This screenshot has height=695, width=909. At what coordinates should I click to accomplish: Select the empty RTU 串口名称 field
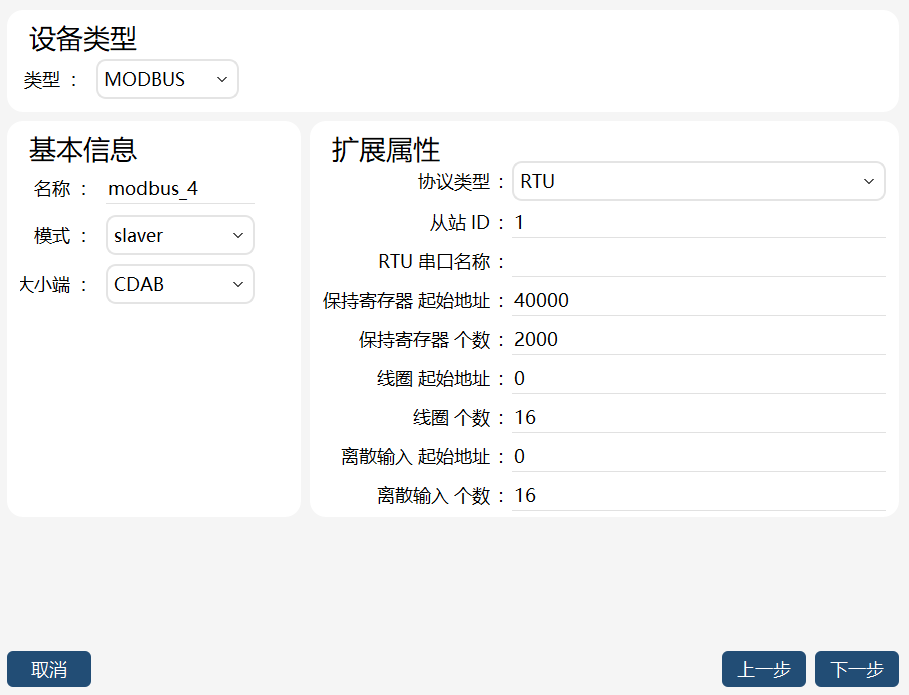pyautogui.click(x=699, y=262)
